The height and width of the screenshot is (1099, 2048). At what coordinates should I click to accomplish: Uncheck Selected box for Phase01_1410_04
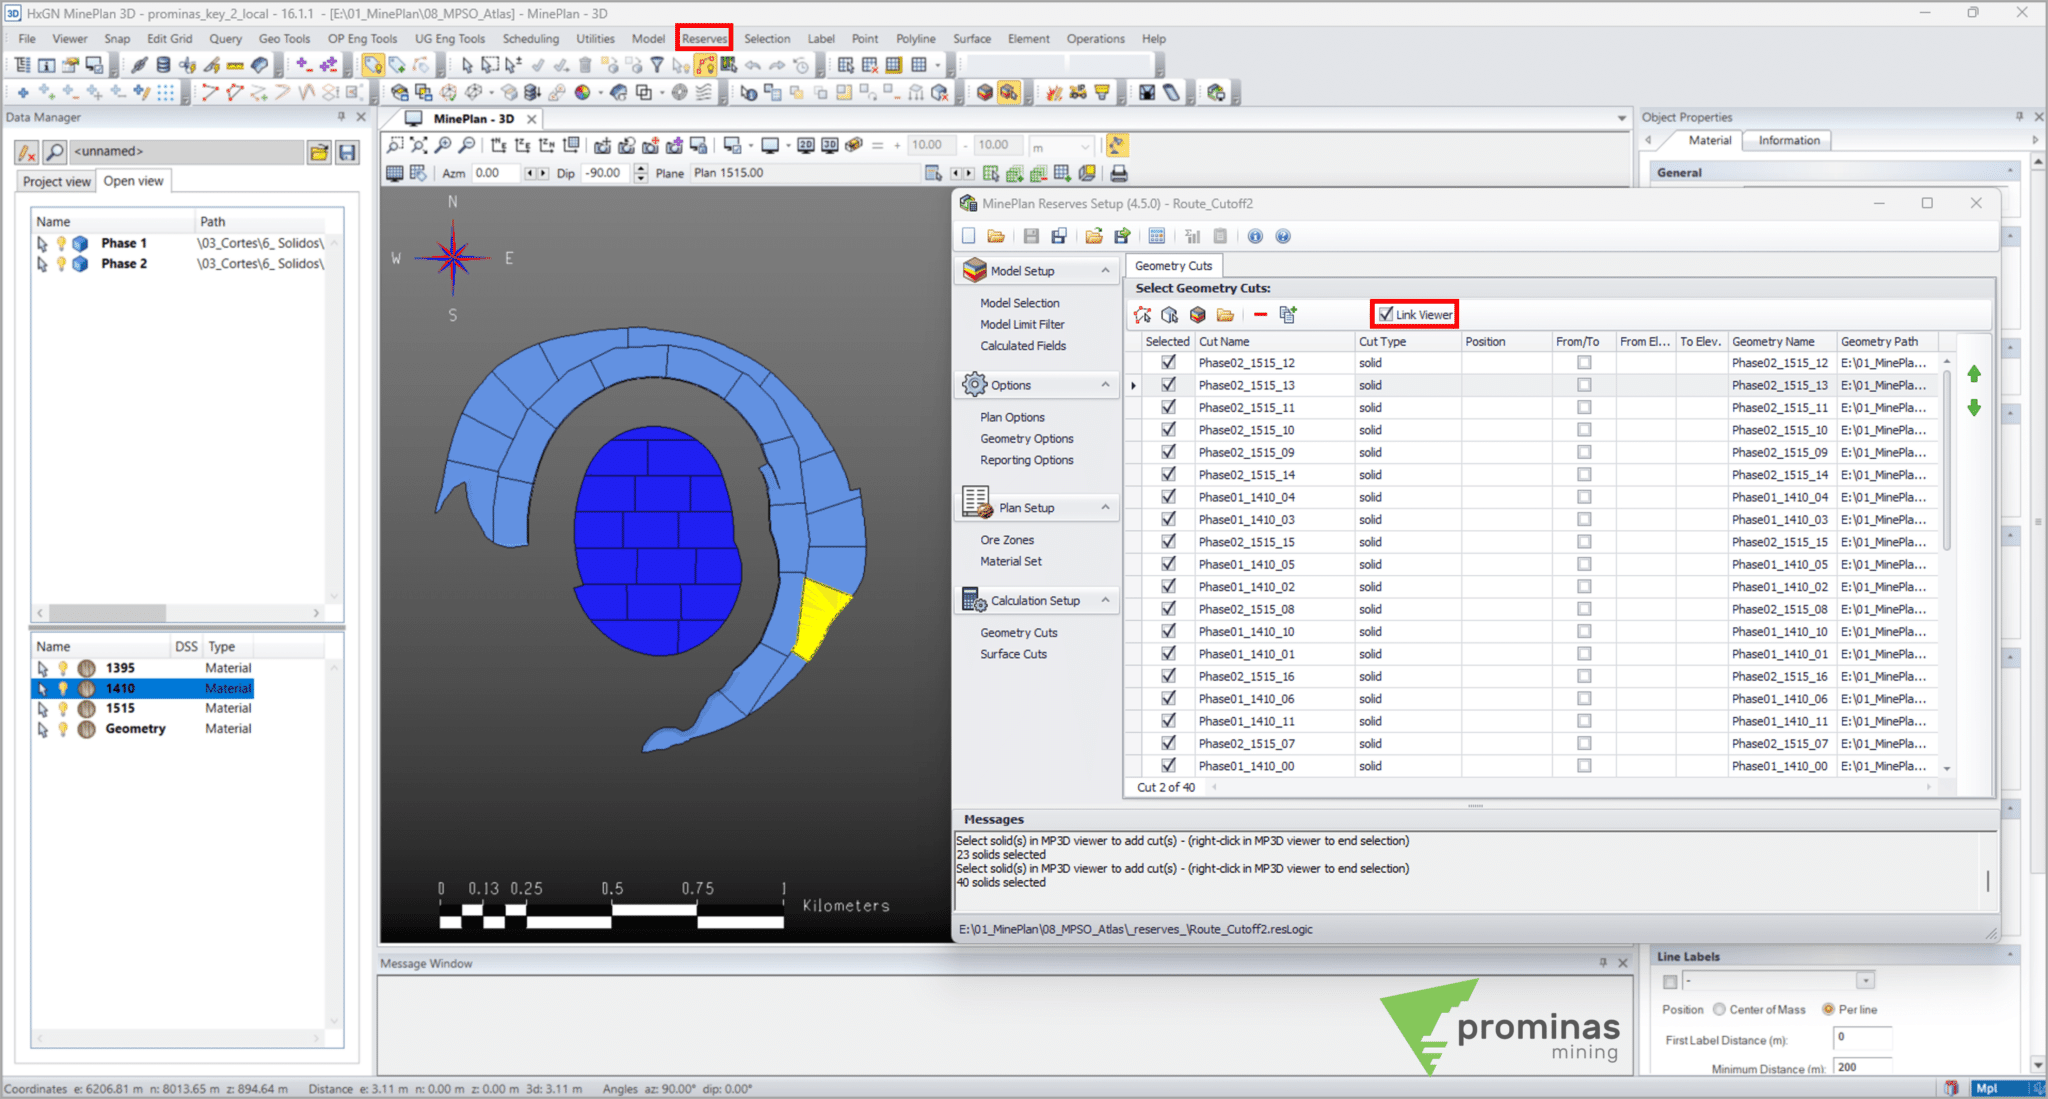point(1168,497)
